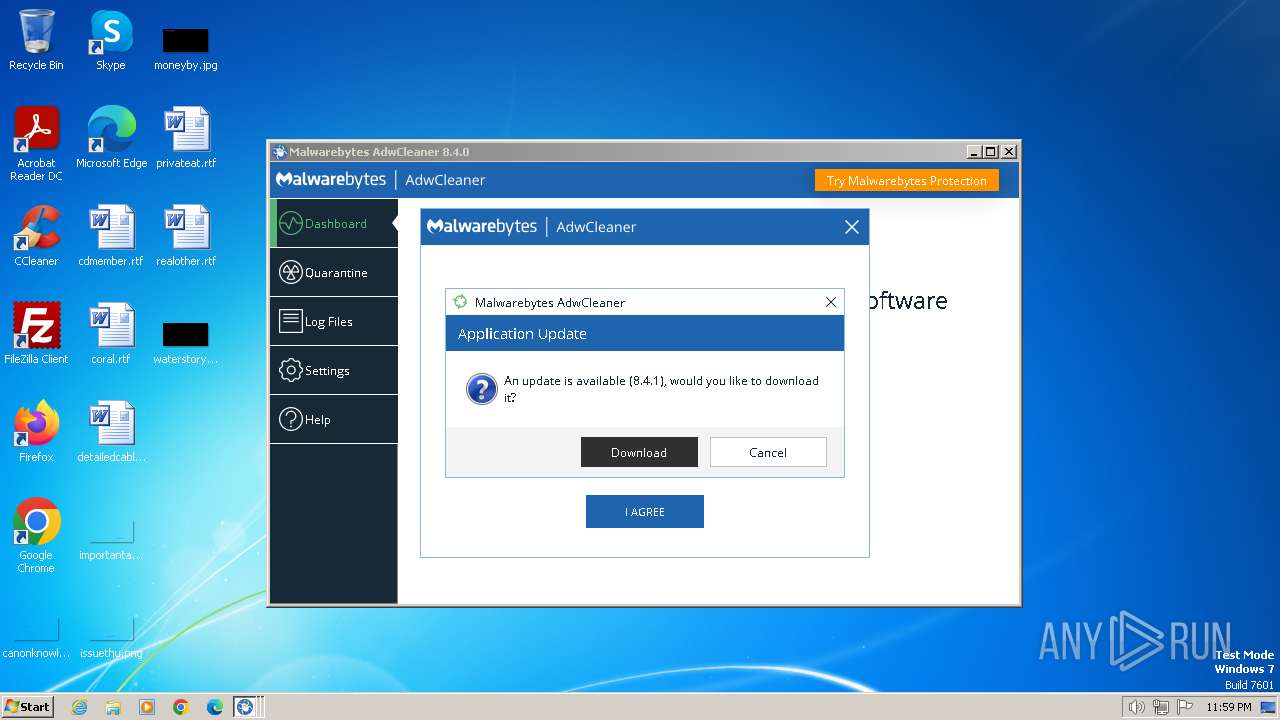Minimize the AdwCleaner 8.4.0 window
Image resolution: width=1280 pixels, height=720 pixels.
tap(974, 152)
